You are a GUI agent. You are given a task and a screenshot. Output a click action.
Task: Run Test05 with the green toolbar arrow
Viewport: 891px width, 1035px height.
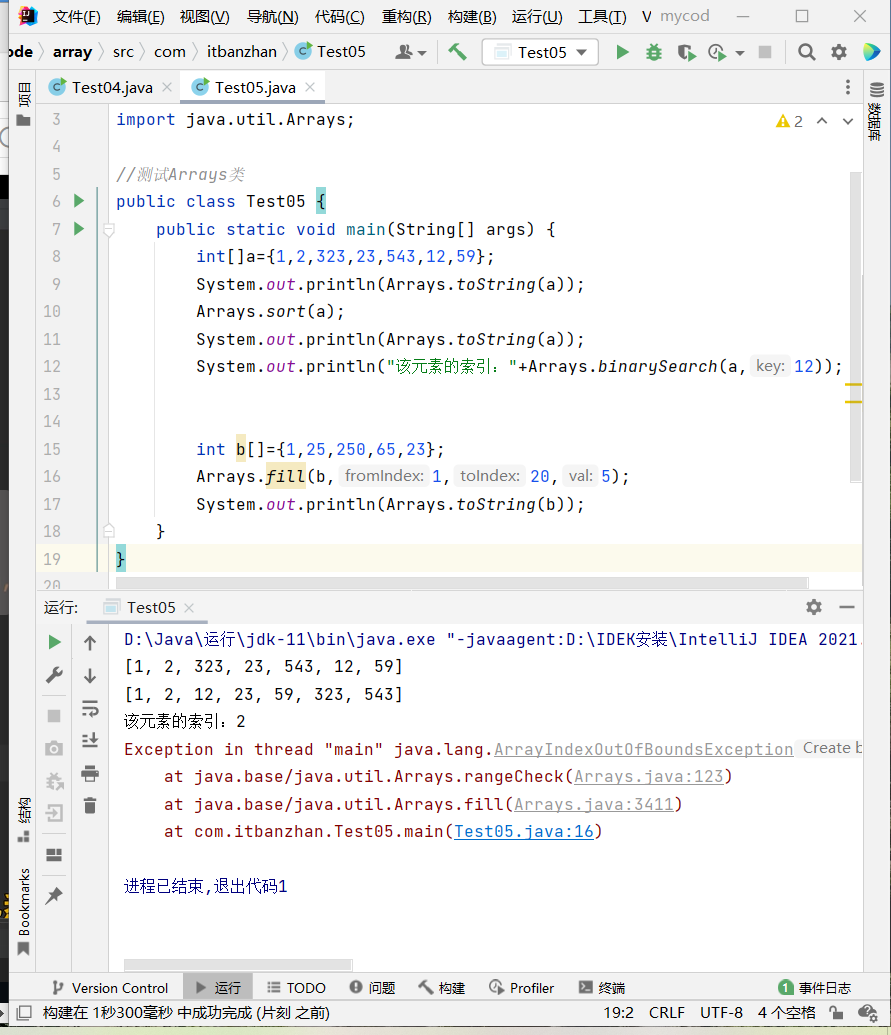pyautogui.click(x=622, y=52)
